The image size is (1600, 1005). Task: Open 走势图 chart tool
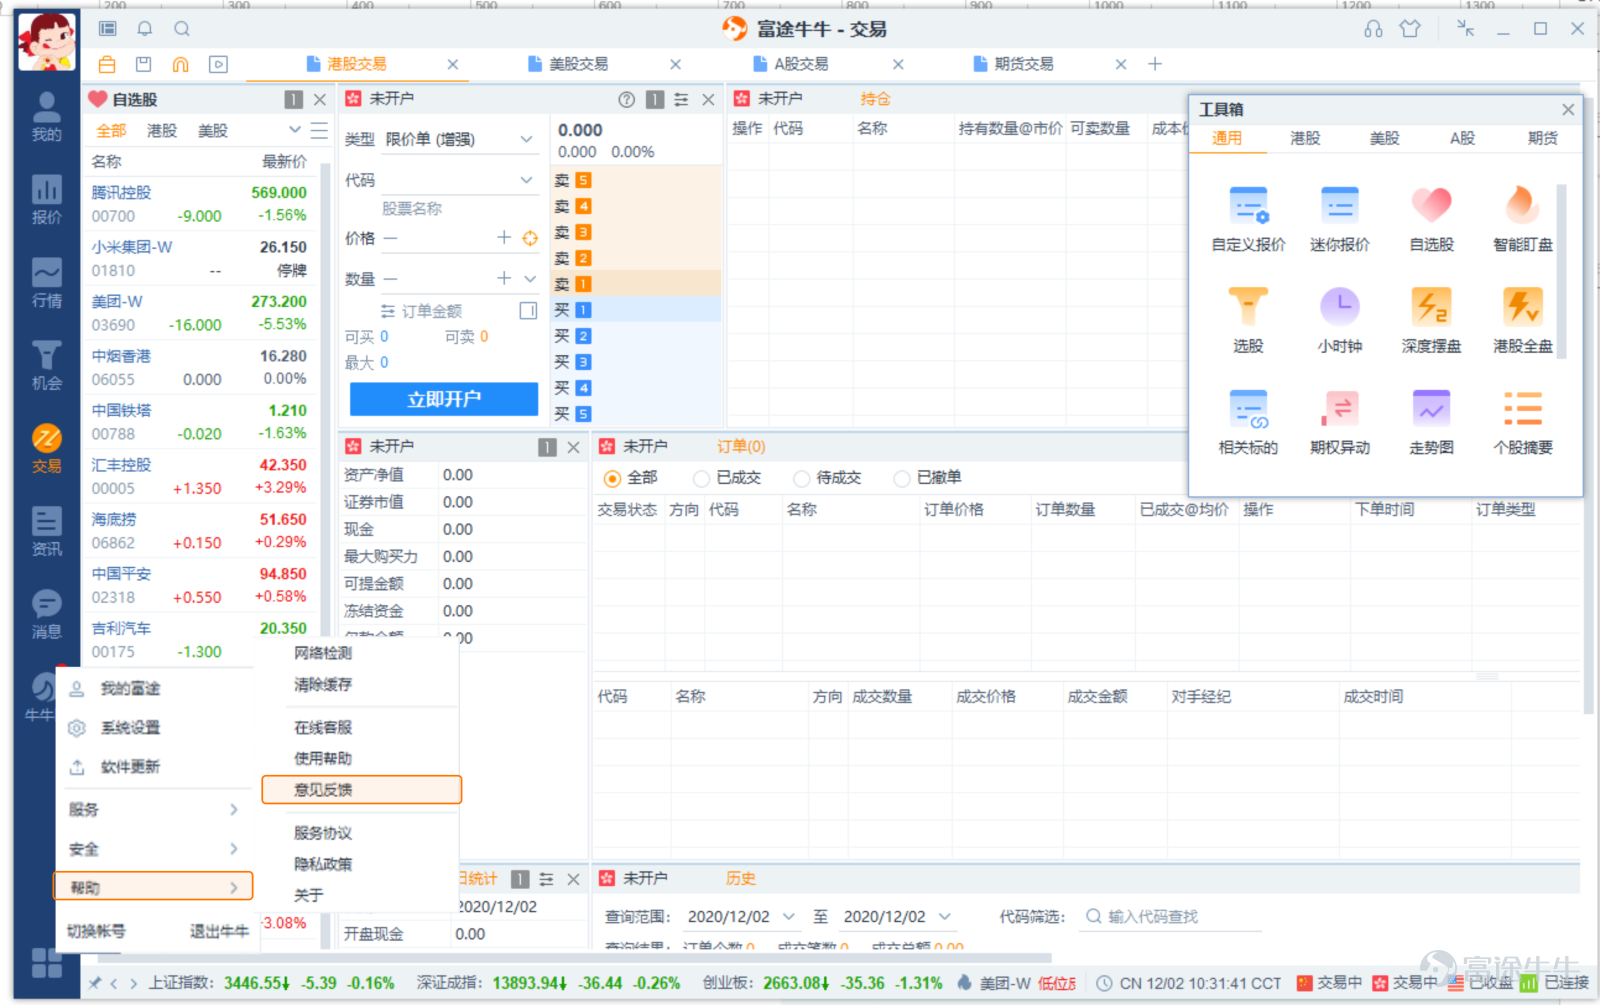pos(1431,422)
